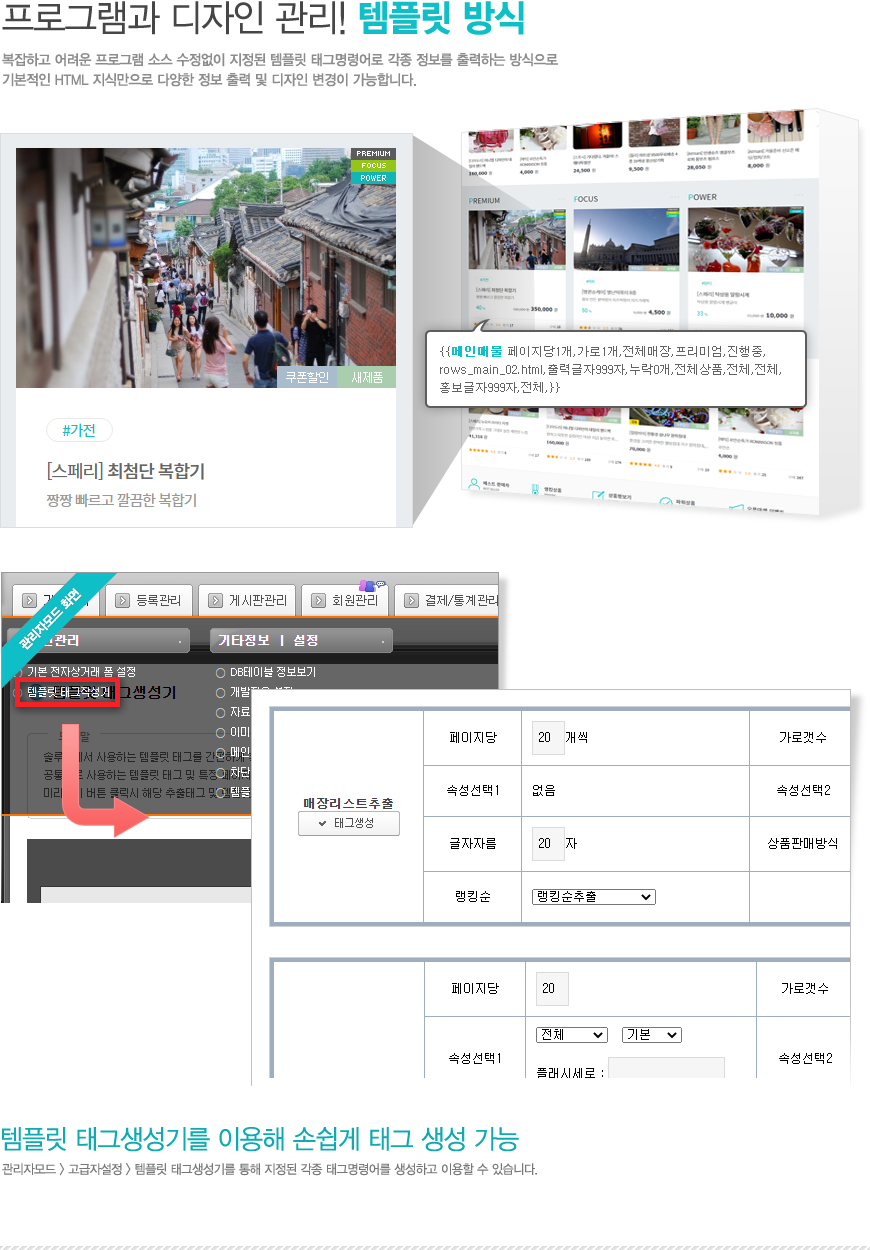The image size is (870, 1250).
Task: Click the members chat icon above 회원관리
Action: coord(372,584)
